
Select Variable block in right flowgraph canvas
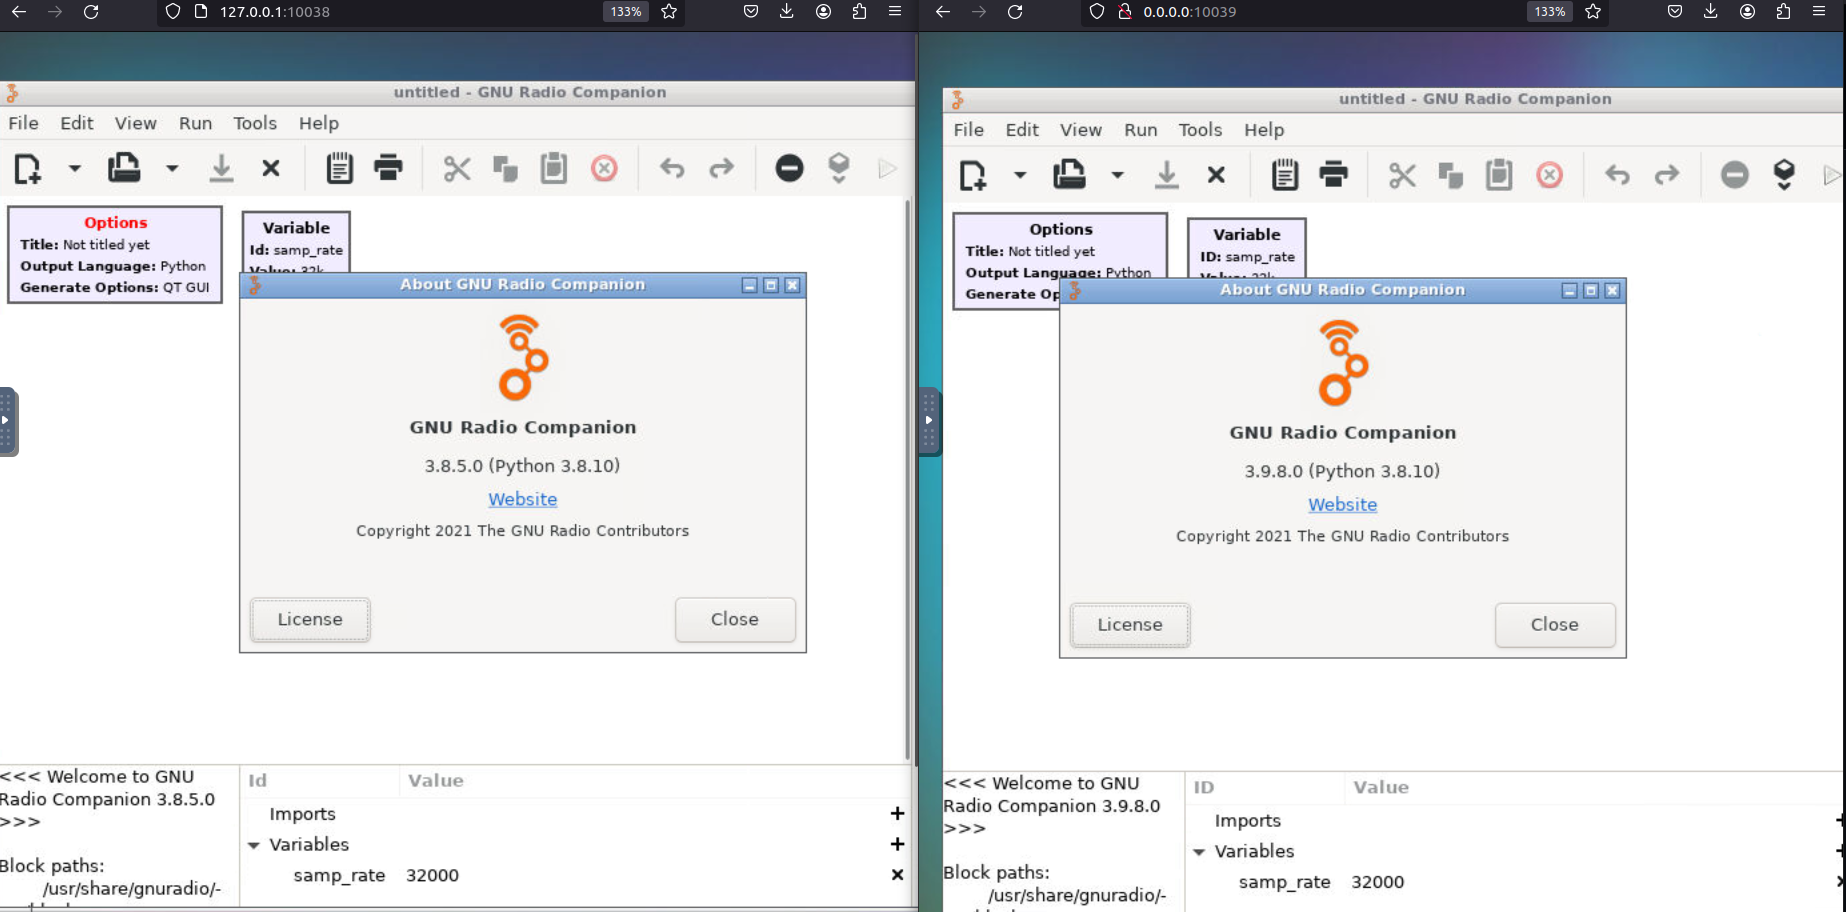click(1247, 247)
